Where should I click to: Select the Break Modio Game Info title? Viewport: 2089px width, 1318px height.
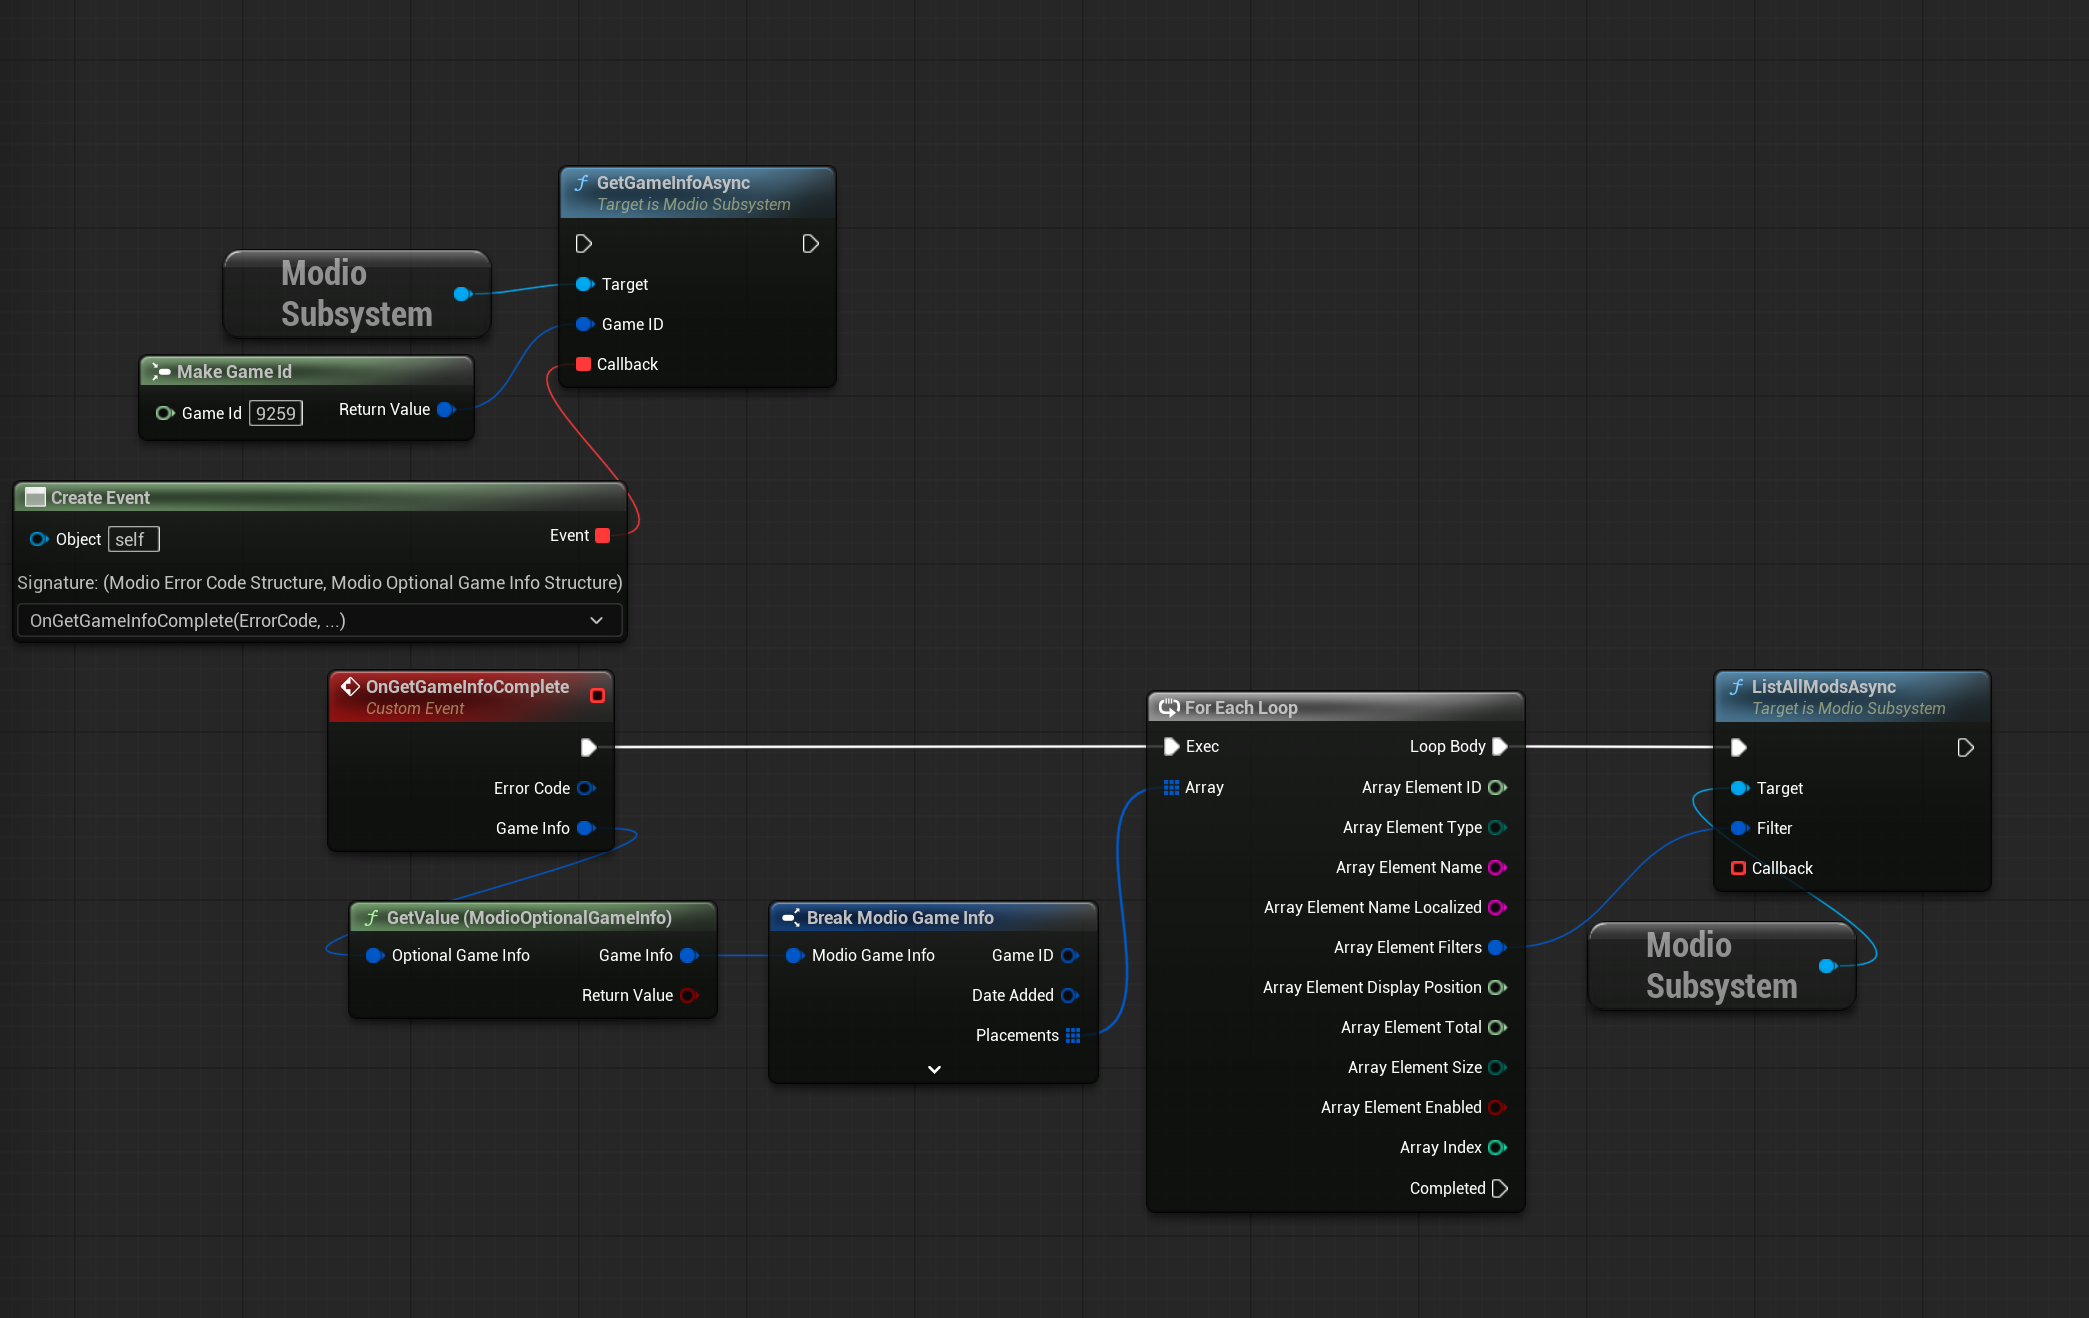coord(900,918)
